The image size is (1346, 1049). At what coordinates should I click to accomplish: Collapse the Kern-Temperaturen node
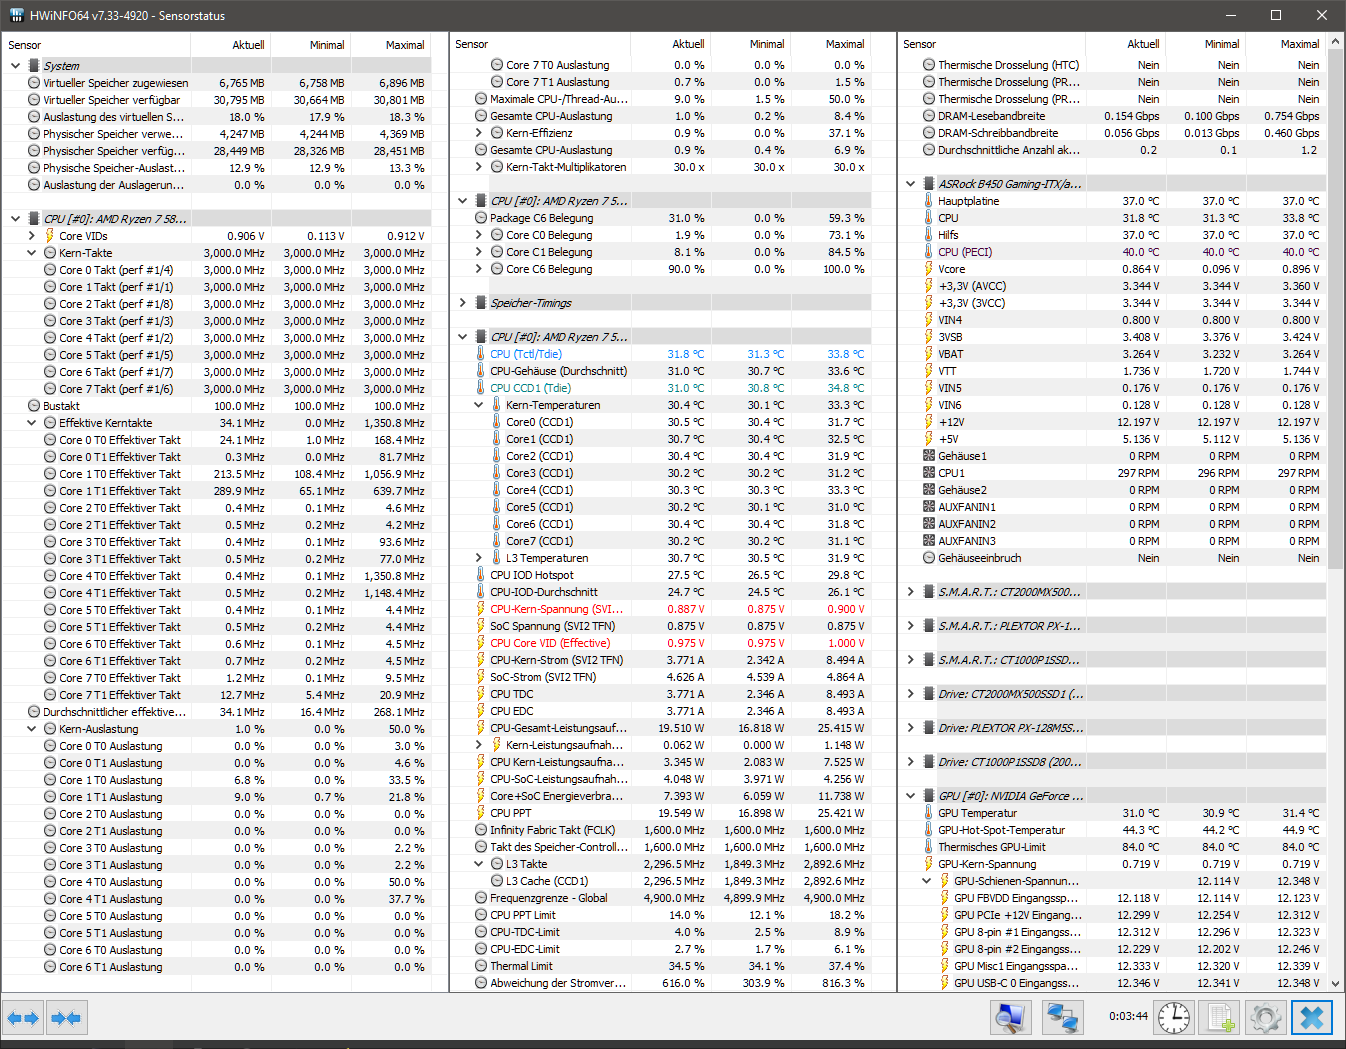tap(479, 405)
